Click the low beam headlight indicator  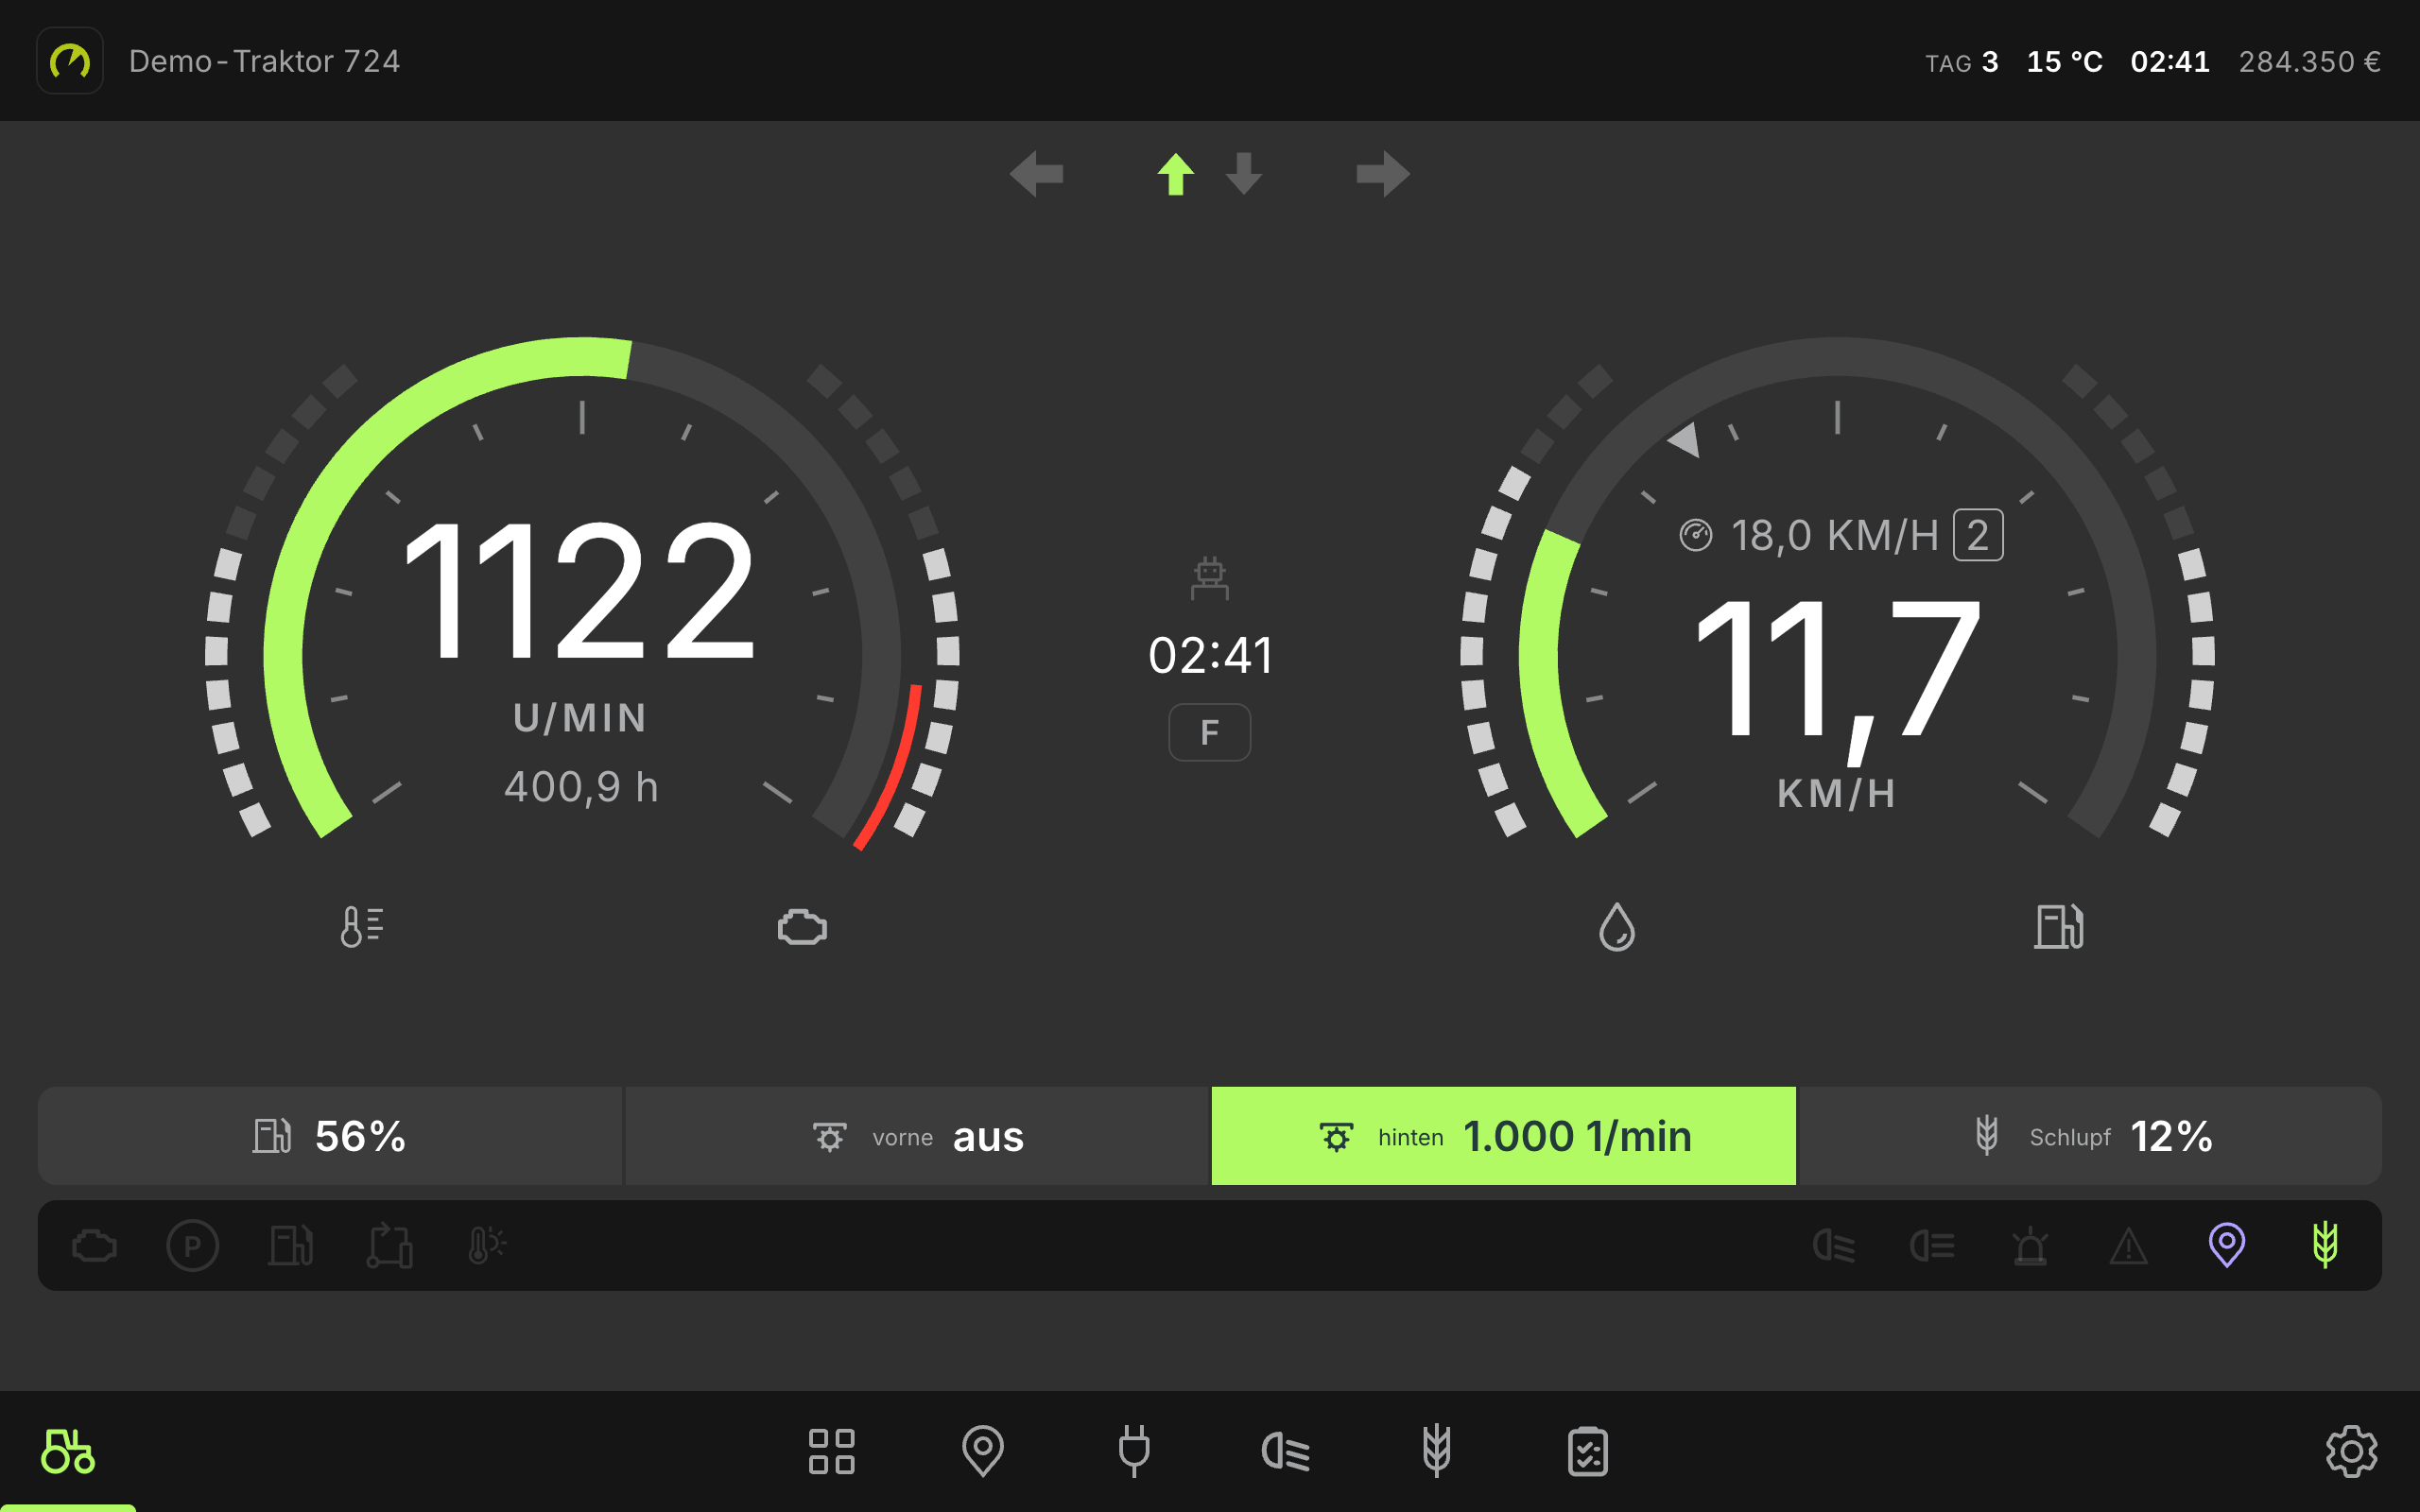click(x=1834, y=1246)
